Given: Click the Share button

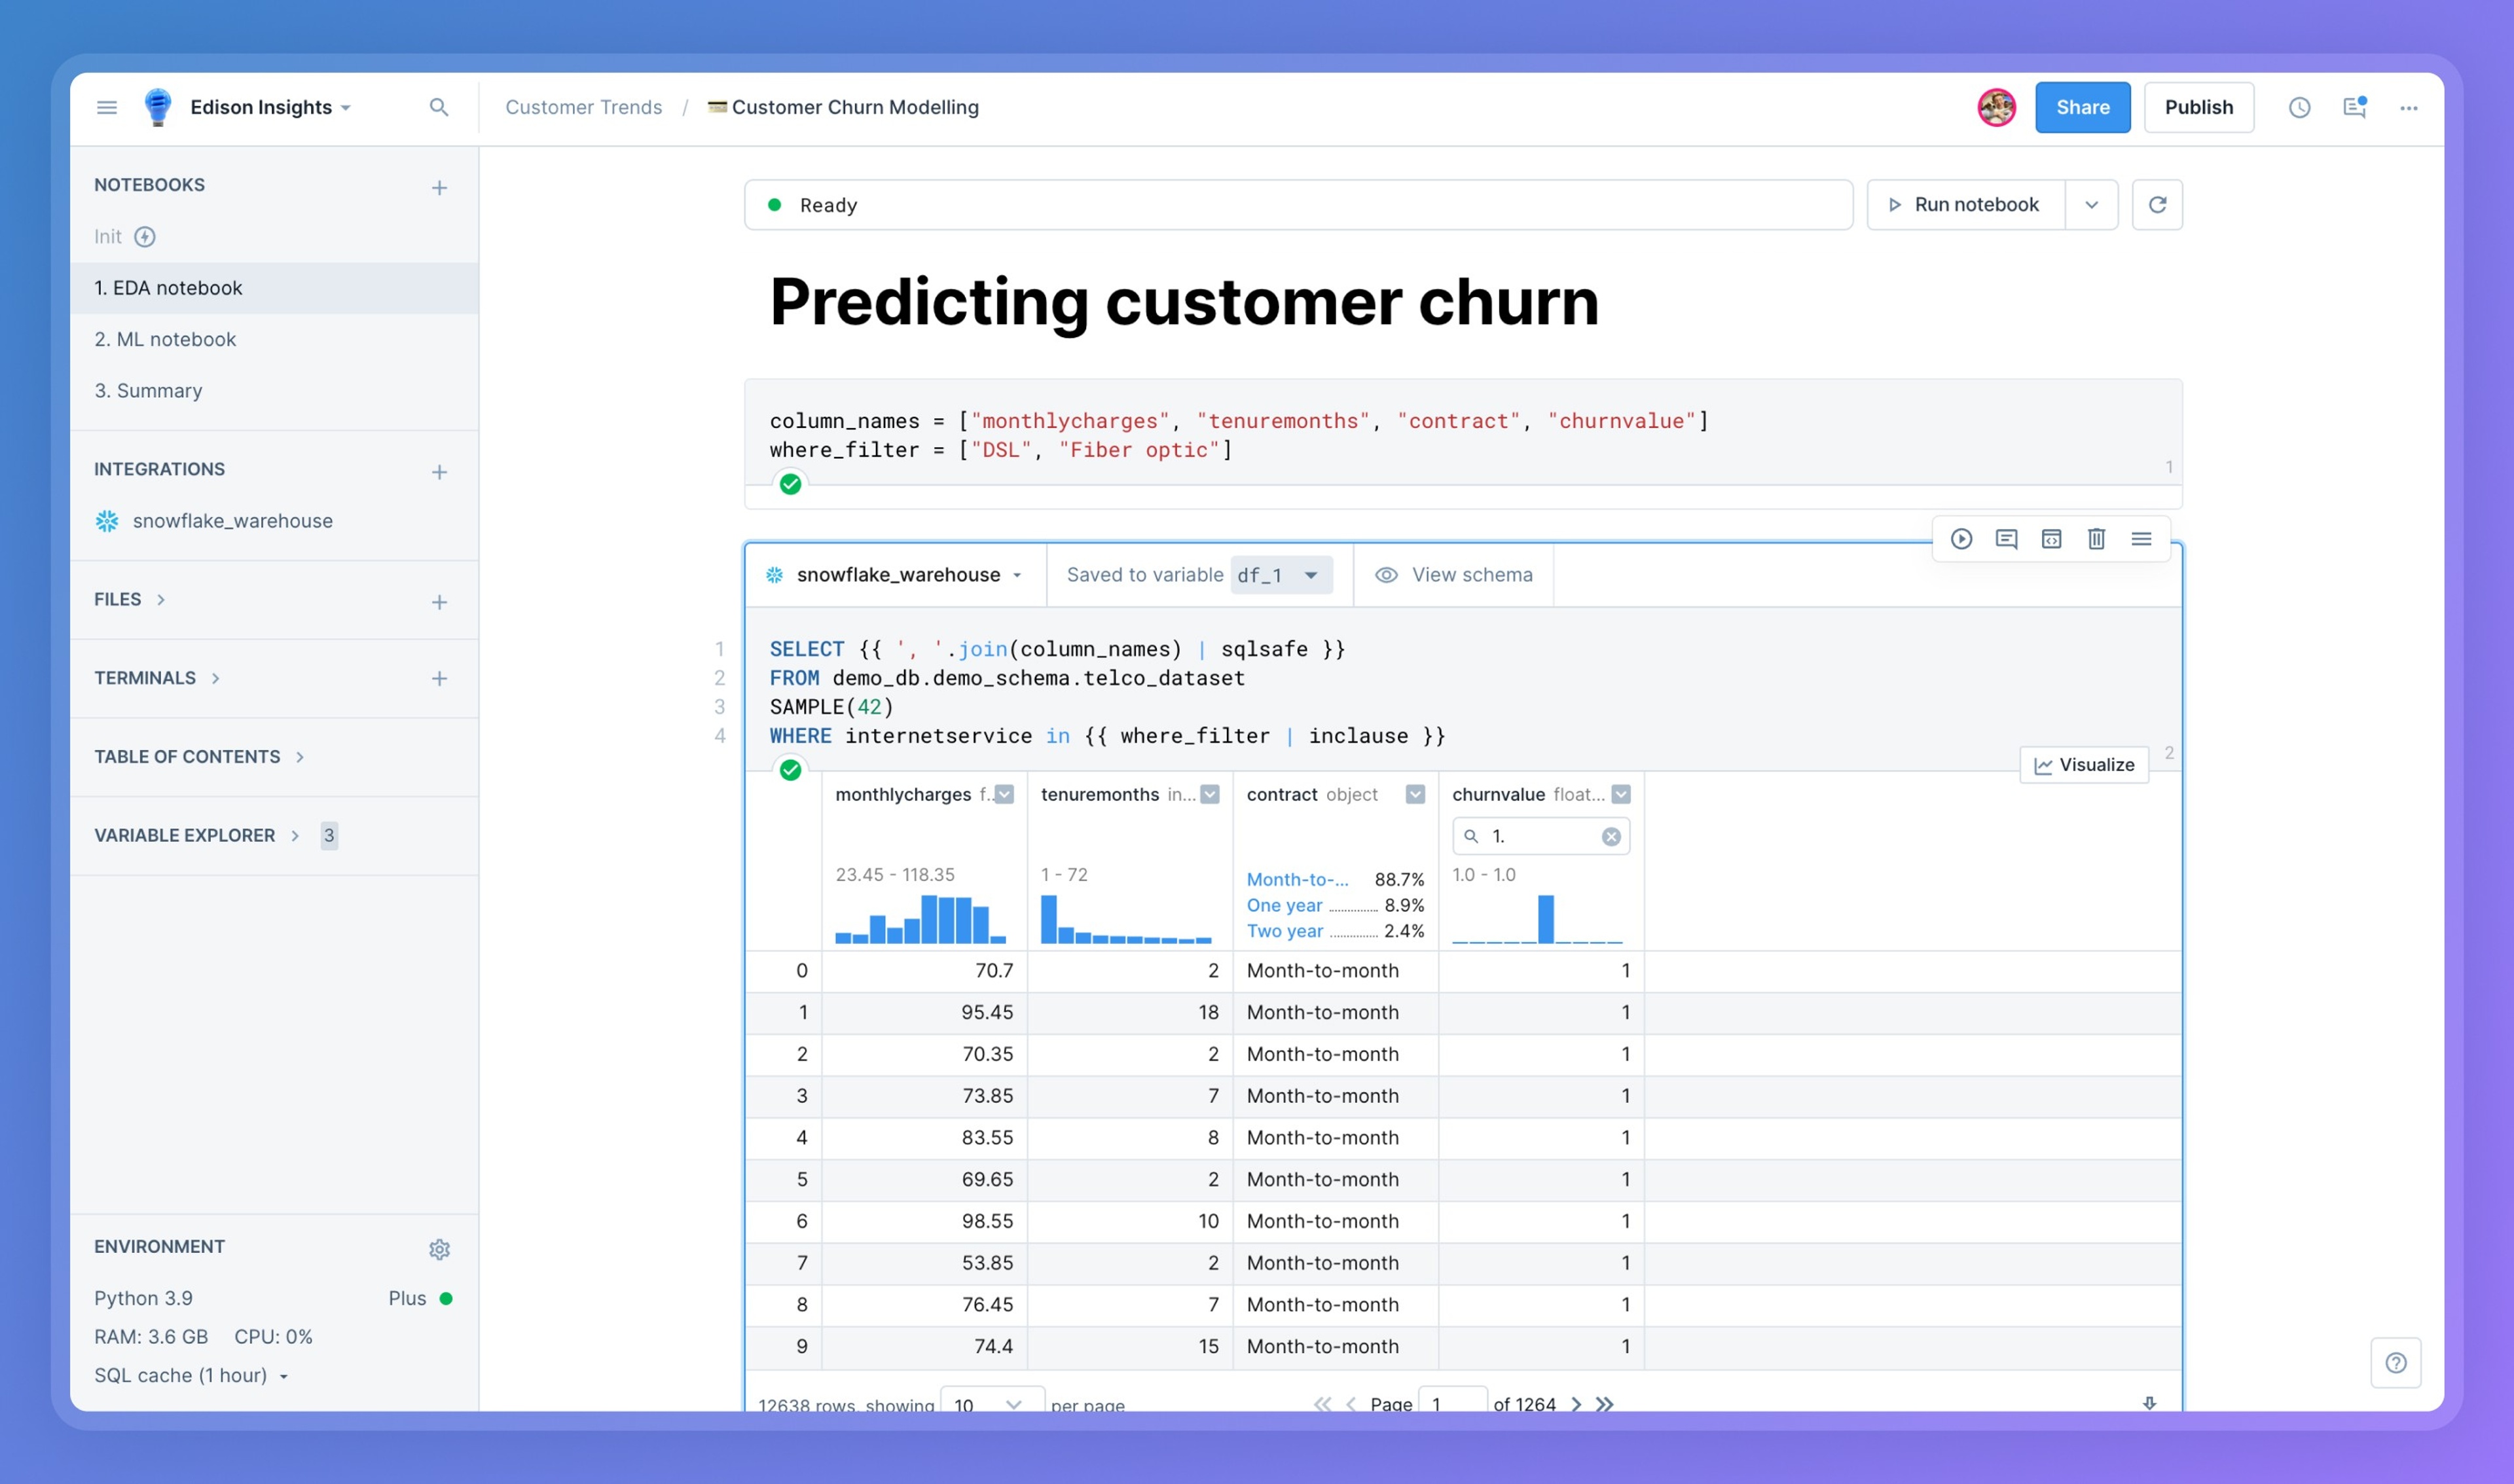Looking at the screenshot, I should pos(2082,107).
